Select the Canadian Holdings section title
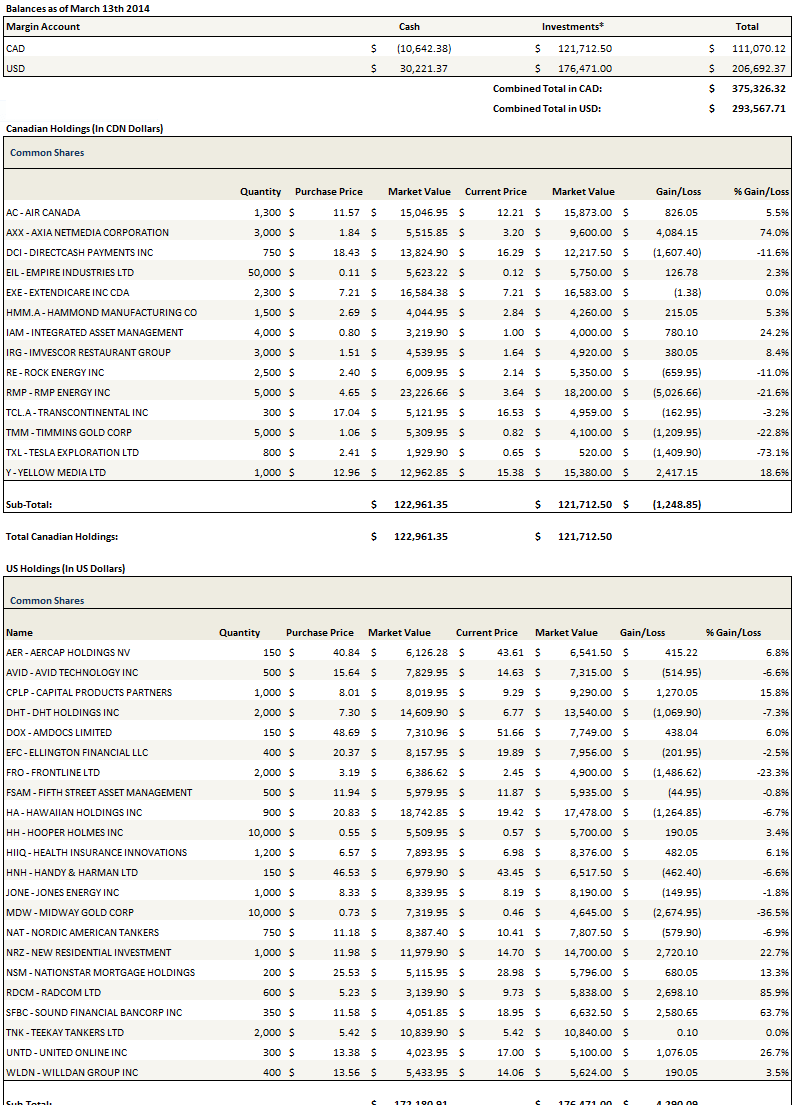The height and width of the screenshot is (1105, 801). (84, 128)
